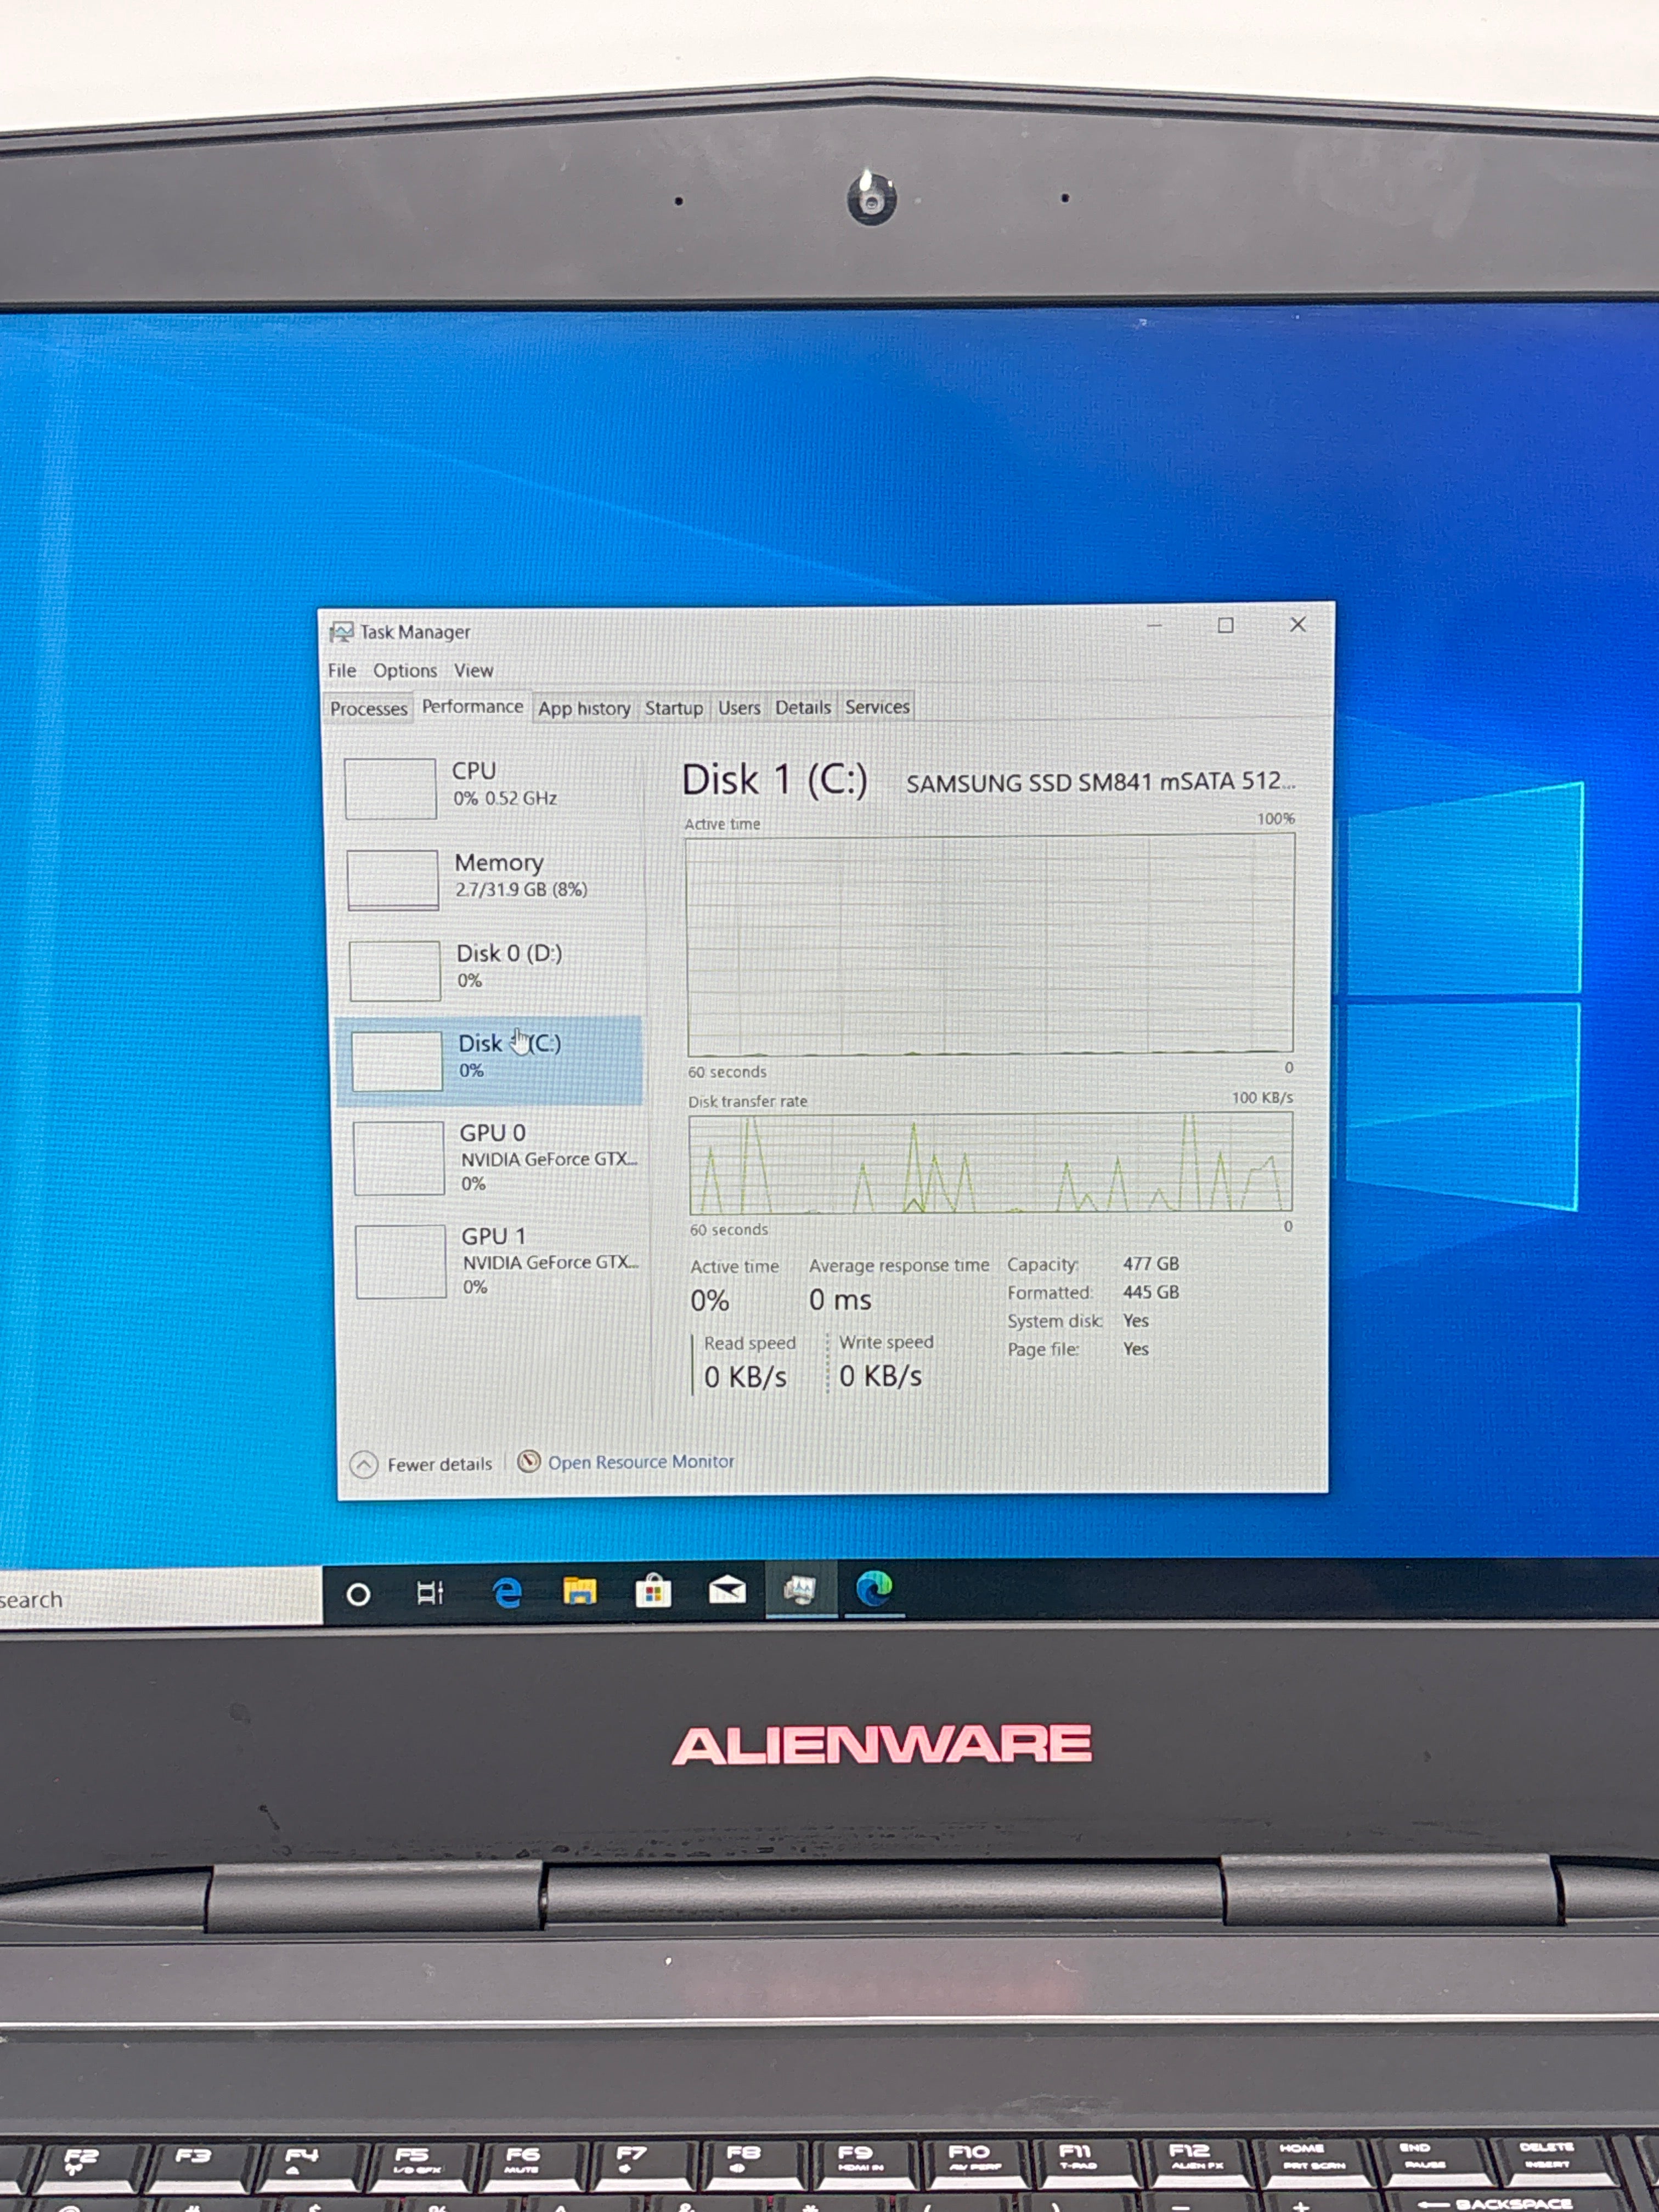Select GPU 1 NVIDIA GeForce item
1659x2212 pixels.
(497, 1260)
